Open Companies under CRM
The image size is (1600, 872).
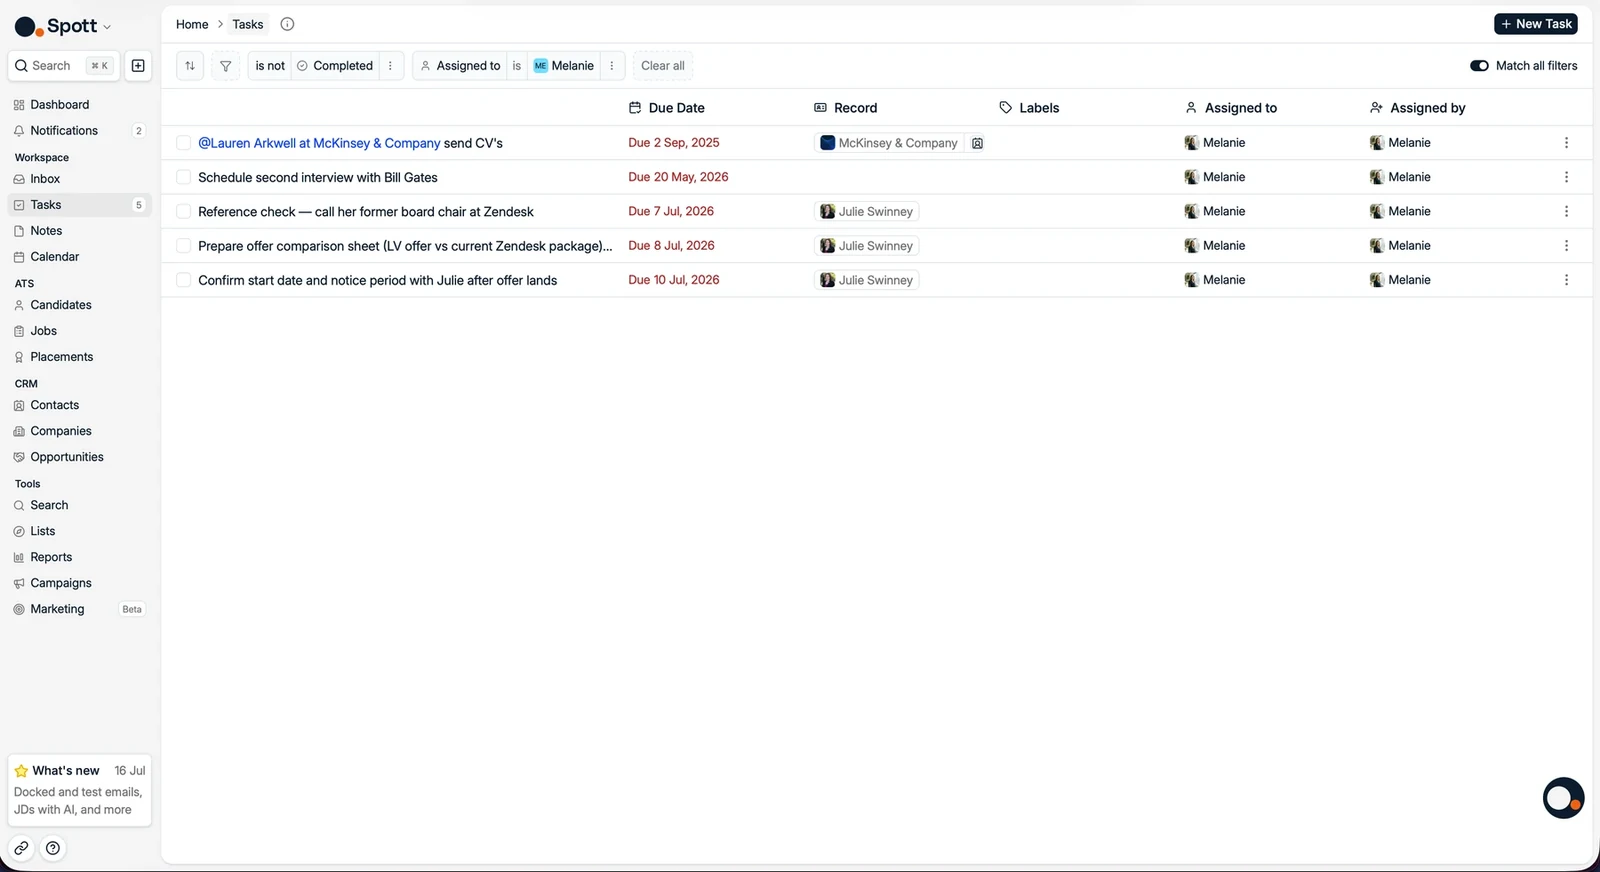pos(79,431)
